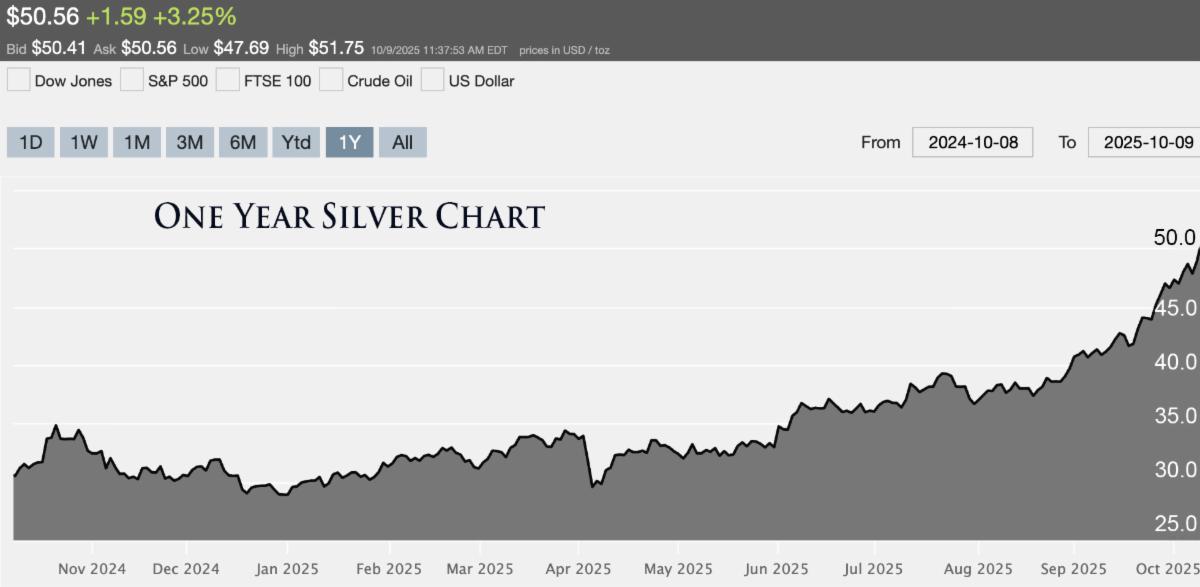Click the To date field

click(x=1147, y=142)
